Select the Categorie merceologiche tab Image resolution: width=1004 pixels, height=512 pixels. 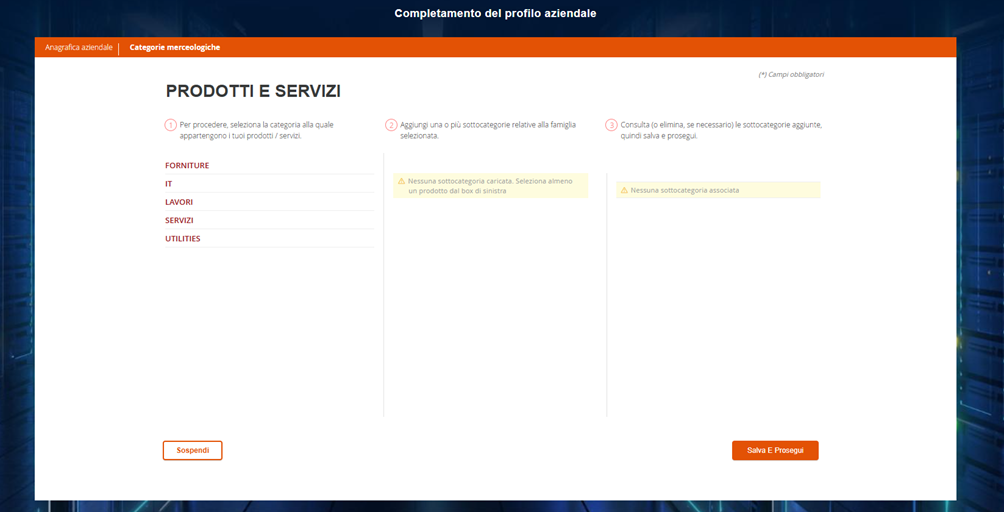(x=175, y=47)
